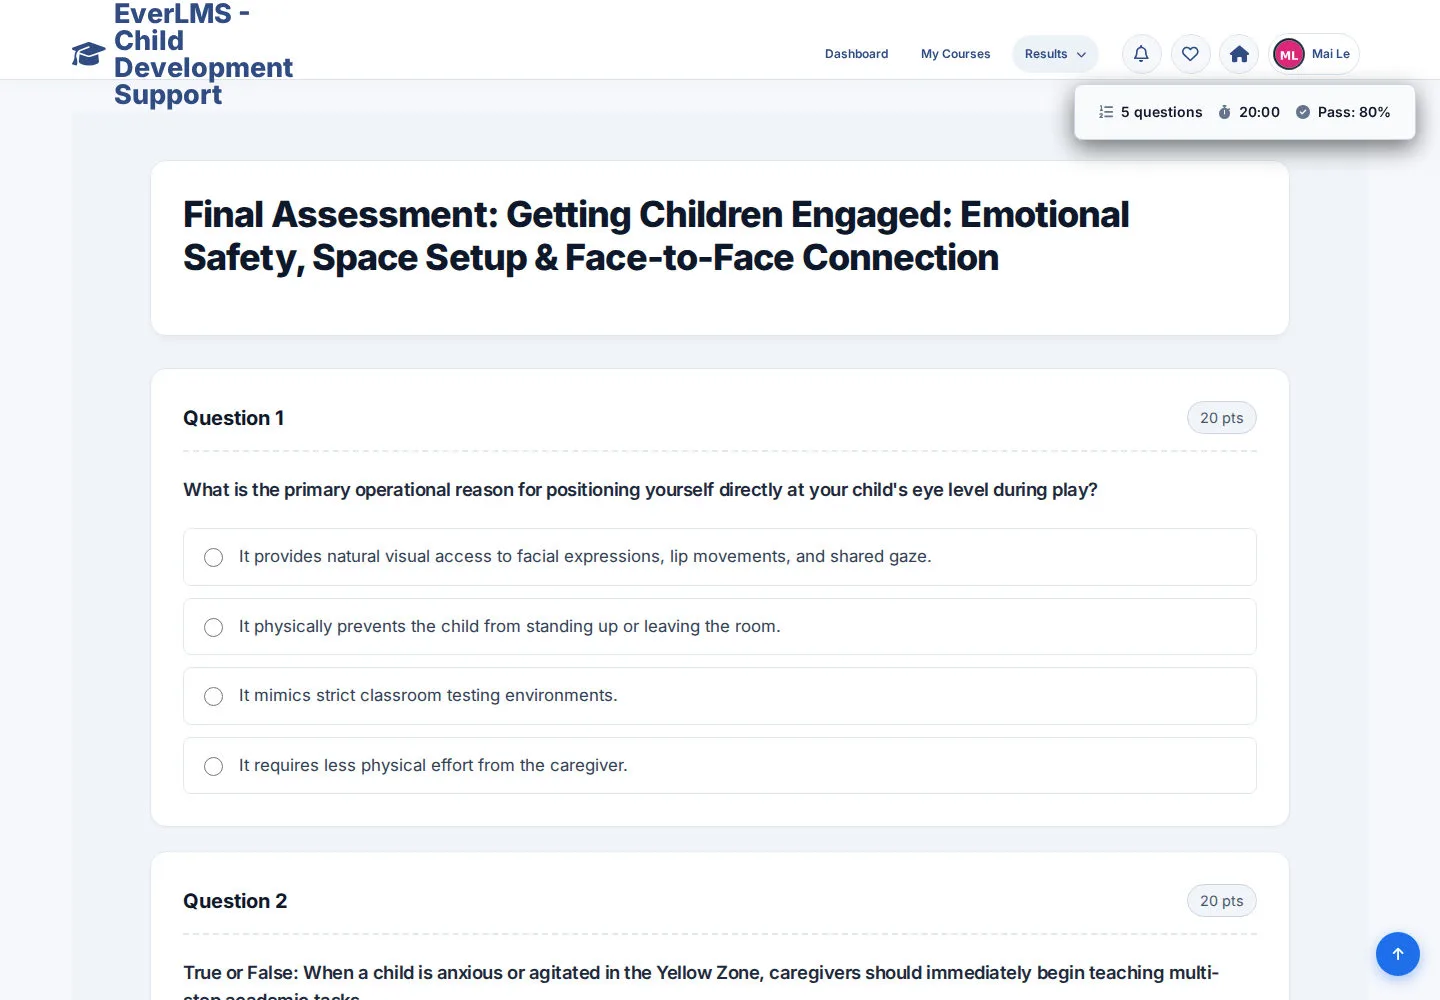This screenshot has width=1440, height=1000.
Task: Select 'It physically prevents the child' answer
Action: (x=720, y=627)
